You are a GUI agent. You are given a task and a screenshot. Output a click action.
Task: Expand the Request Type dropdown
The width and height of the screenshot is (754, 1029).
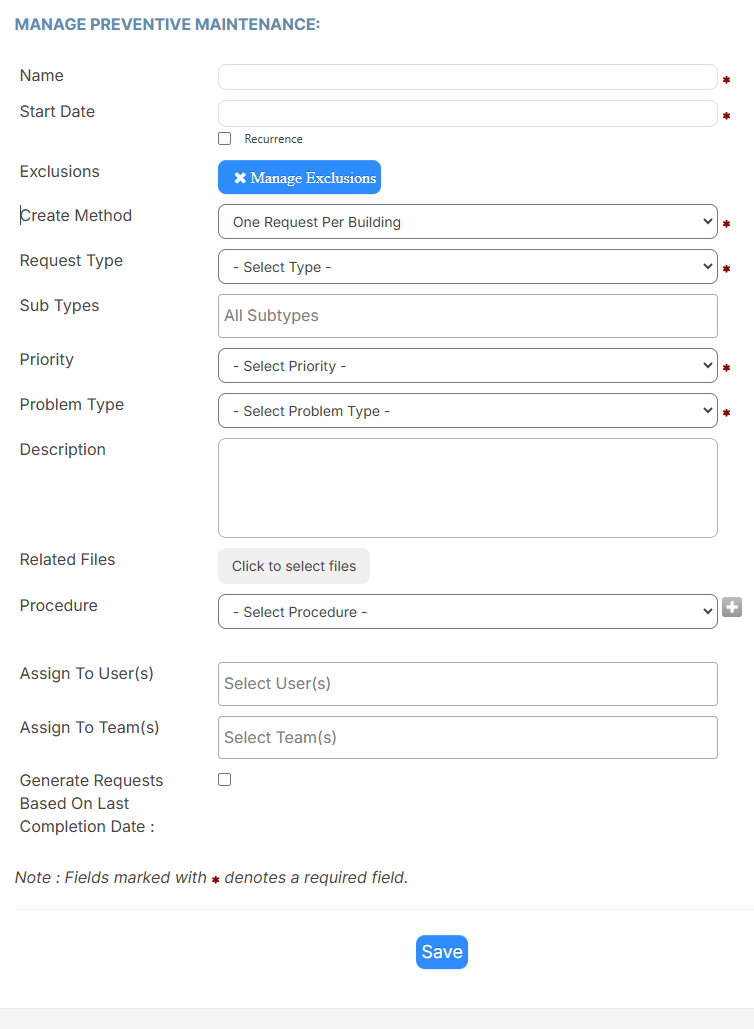click(x=467, y=266)
